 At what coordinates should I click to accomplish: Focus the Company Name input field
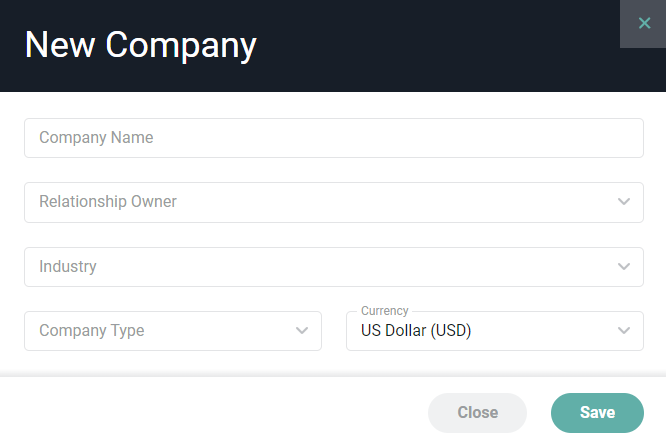click(333, 138)
